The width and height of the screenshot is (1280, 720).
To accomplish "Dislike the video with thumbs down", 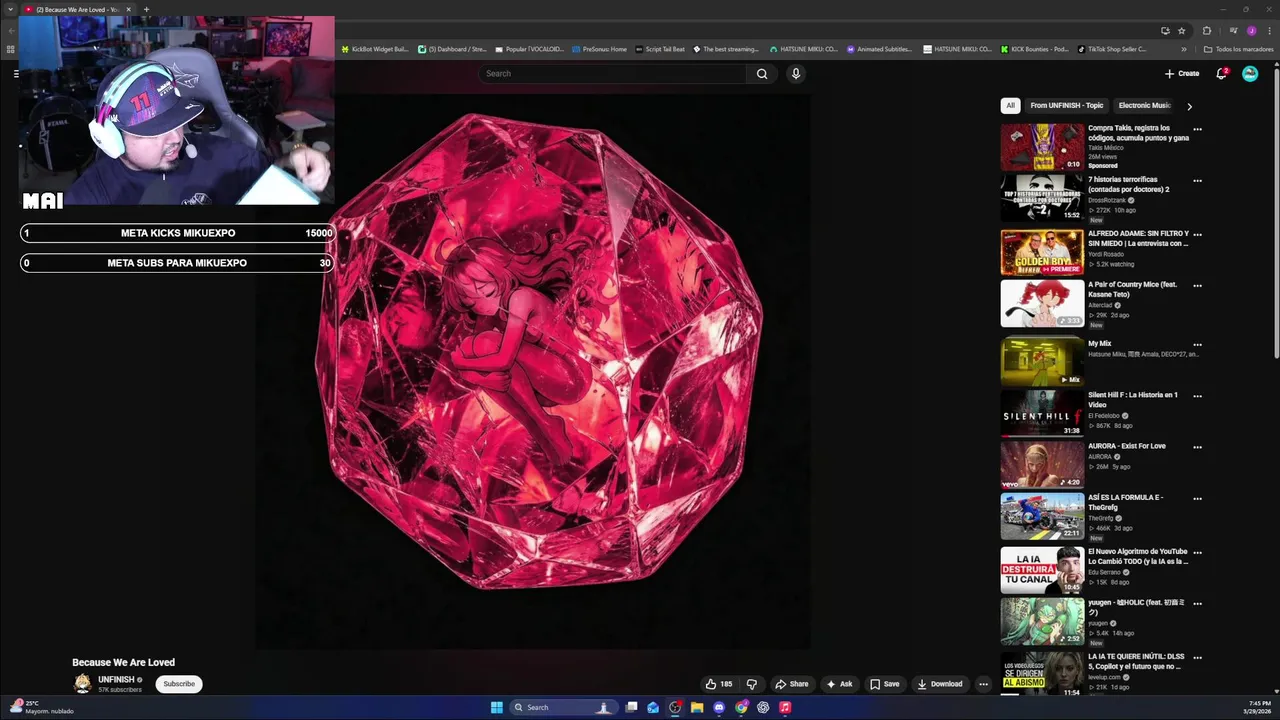I will (752, 684).
